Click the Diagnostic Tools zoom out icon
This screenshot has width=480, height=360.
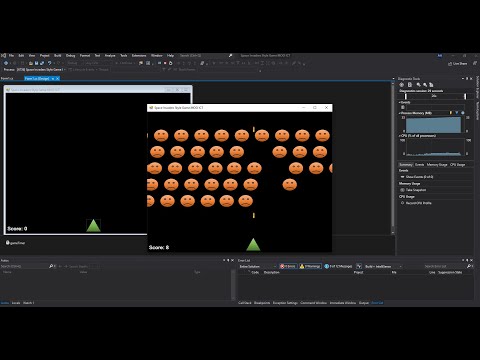(425, 85)
